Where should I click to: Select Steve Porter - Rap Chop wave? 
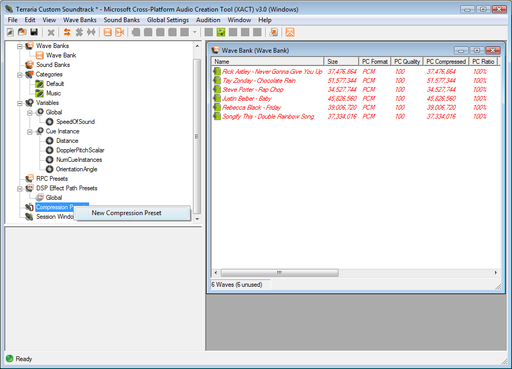253,89
